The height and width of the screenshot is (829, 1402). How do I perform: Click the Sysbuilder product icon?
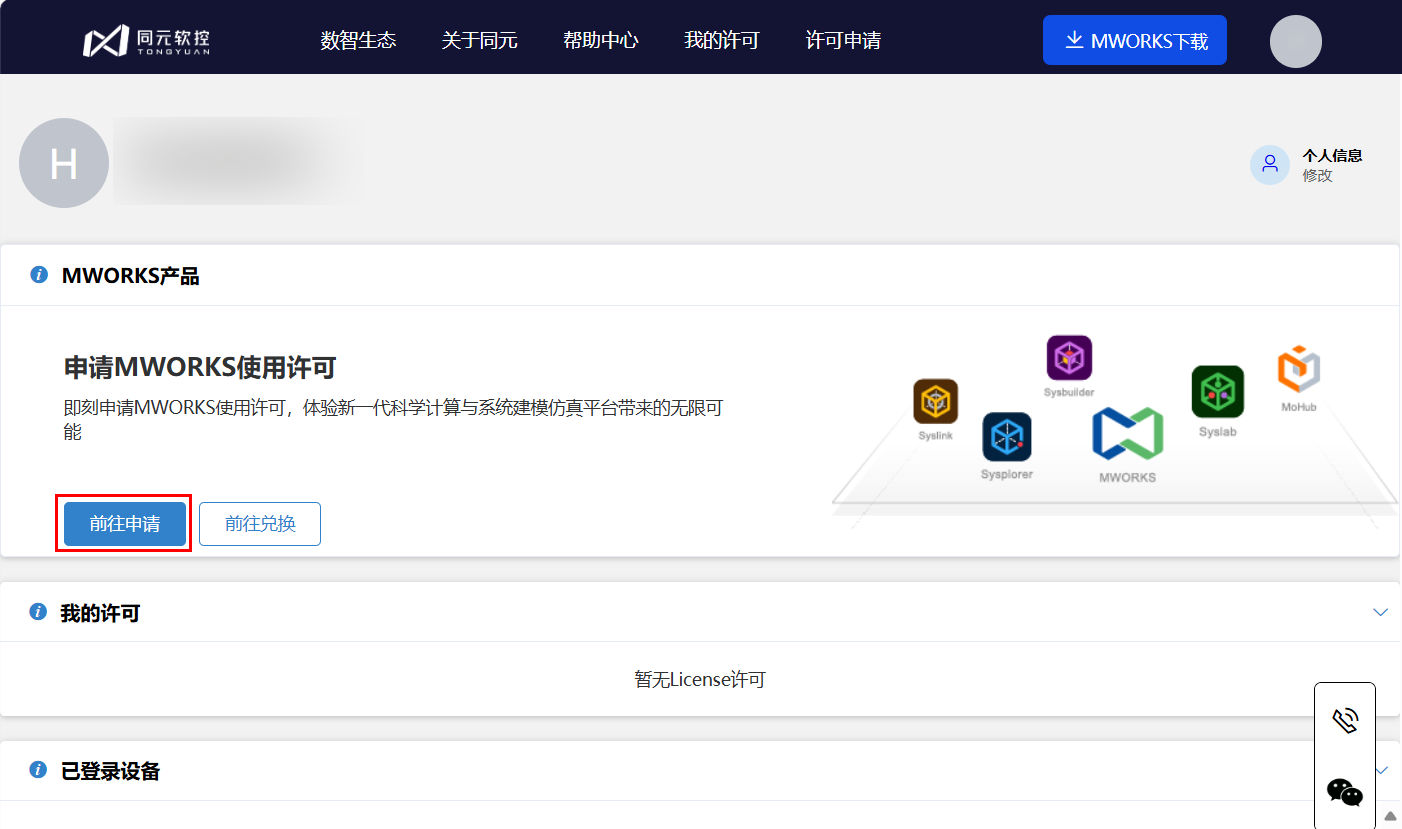[x=1069, y=358]
